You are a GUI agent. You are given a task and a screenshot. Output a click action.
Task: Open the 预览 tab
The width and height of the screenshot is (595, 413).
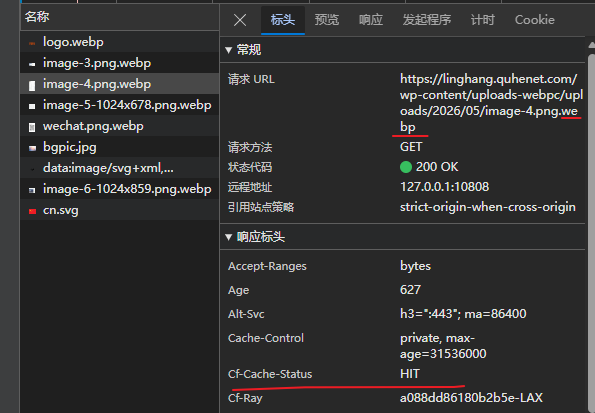[x=327, y=20]
